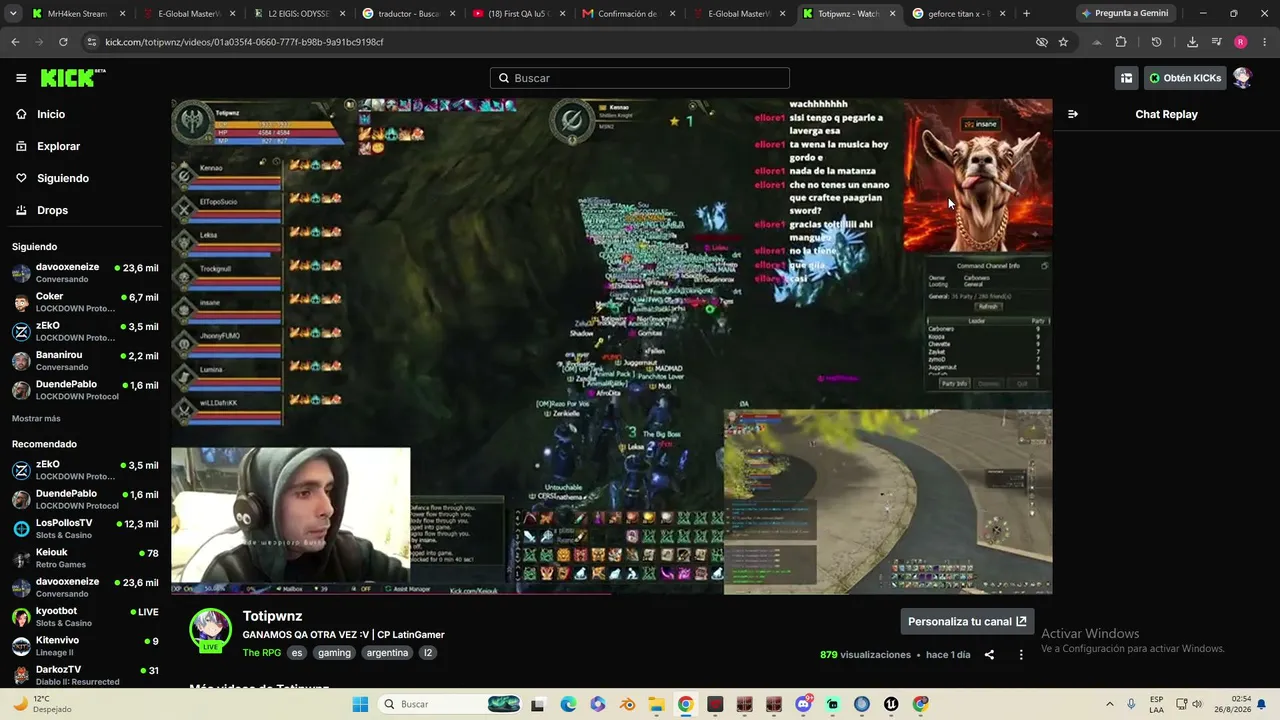Select the es language tag
The width and height of the screenshot is (1280, 720).
[297, 653]
